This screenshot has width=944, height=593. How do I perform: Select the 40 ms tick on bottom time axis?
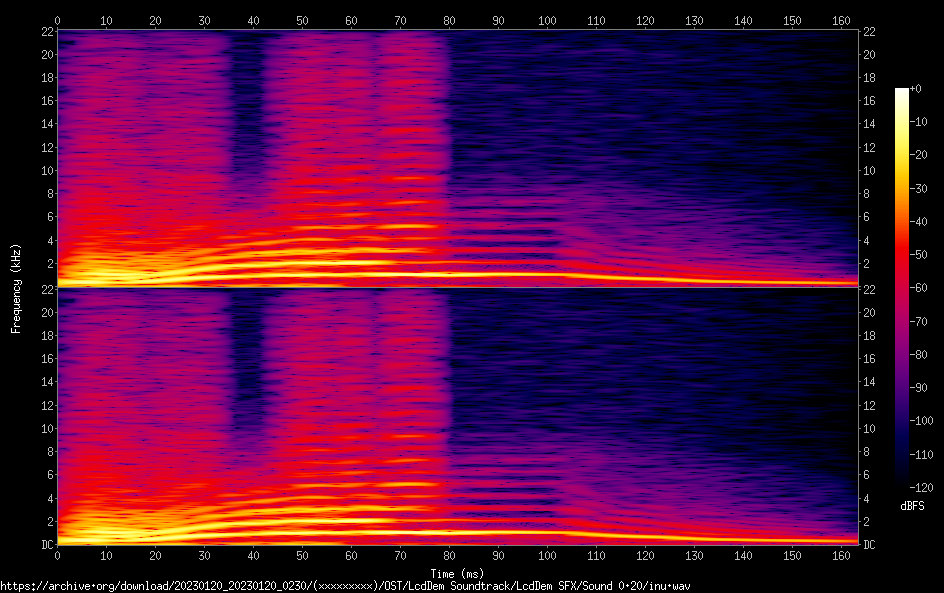pyautogui.click(x=253, y=555)
